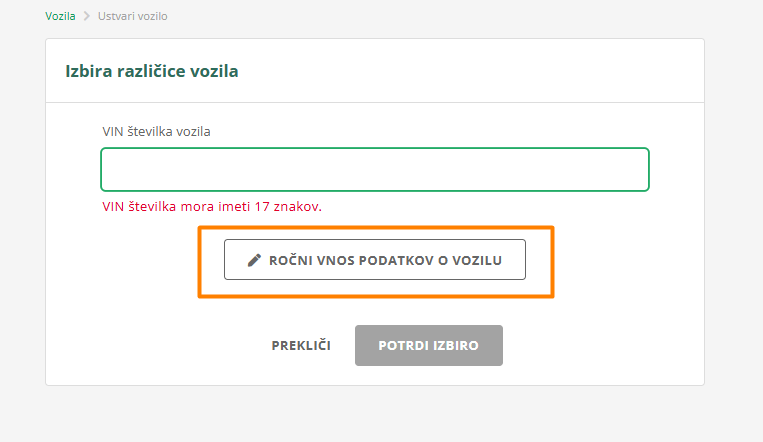Confirm with Potrdi izbiro button
763x442 pixels.
[428, 346]
